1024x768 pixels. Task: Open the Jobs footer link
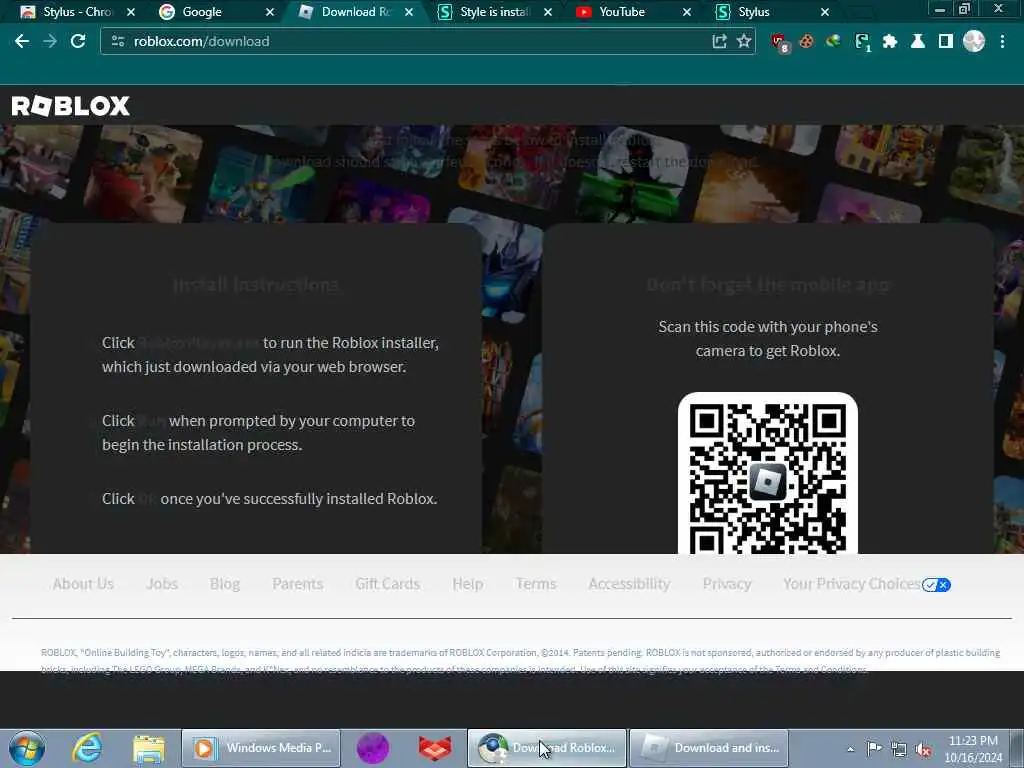click(162, 584)
